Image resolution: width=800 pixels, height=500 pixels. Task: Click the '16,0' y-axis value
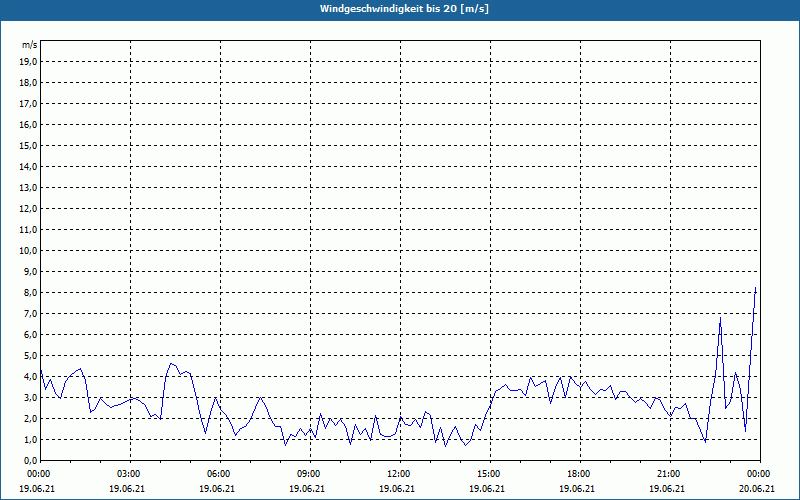point(29,124)
